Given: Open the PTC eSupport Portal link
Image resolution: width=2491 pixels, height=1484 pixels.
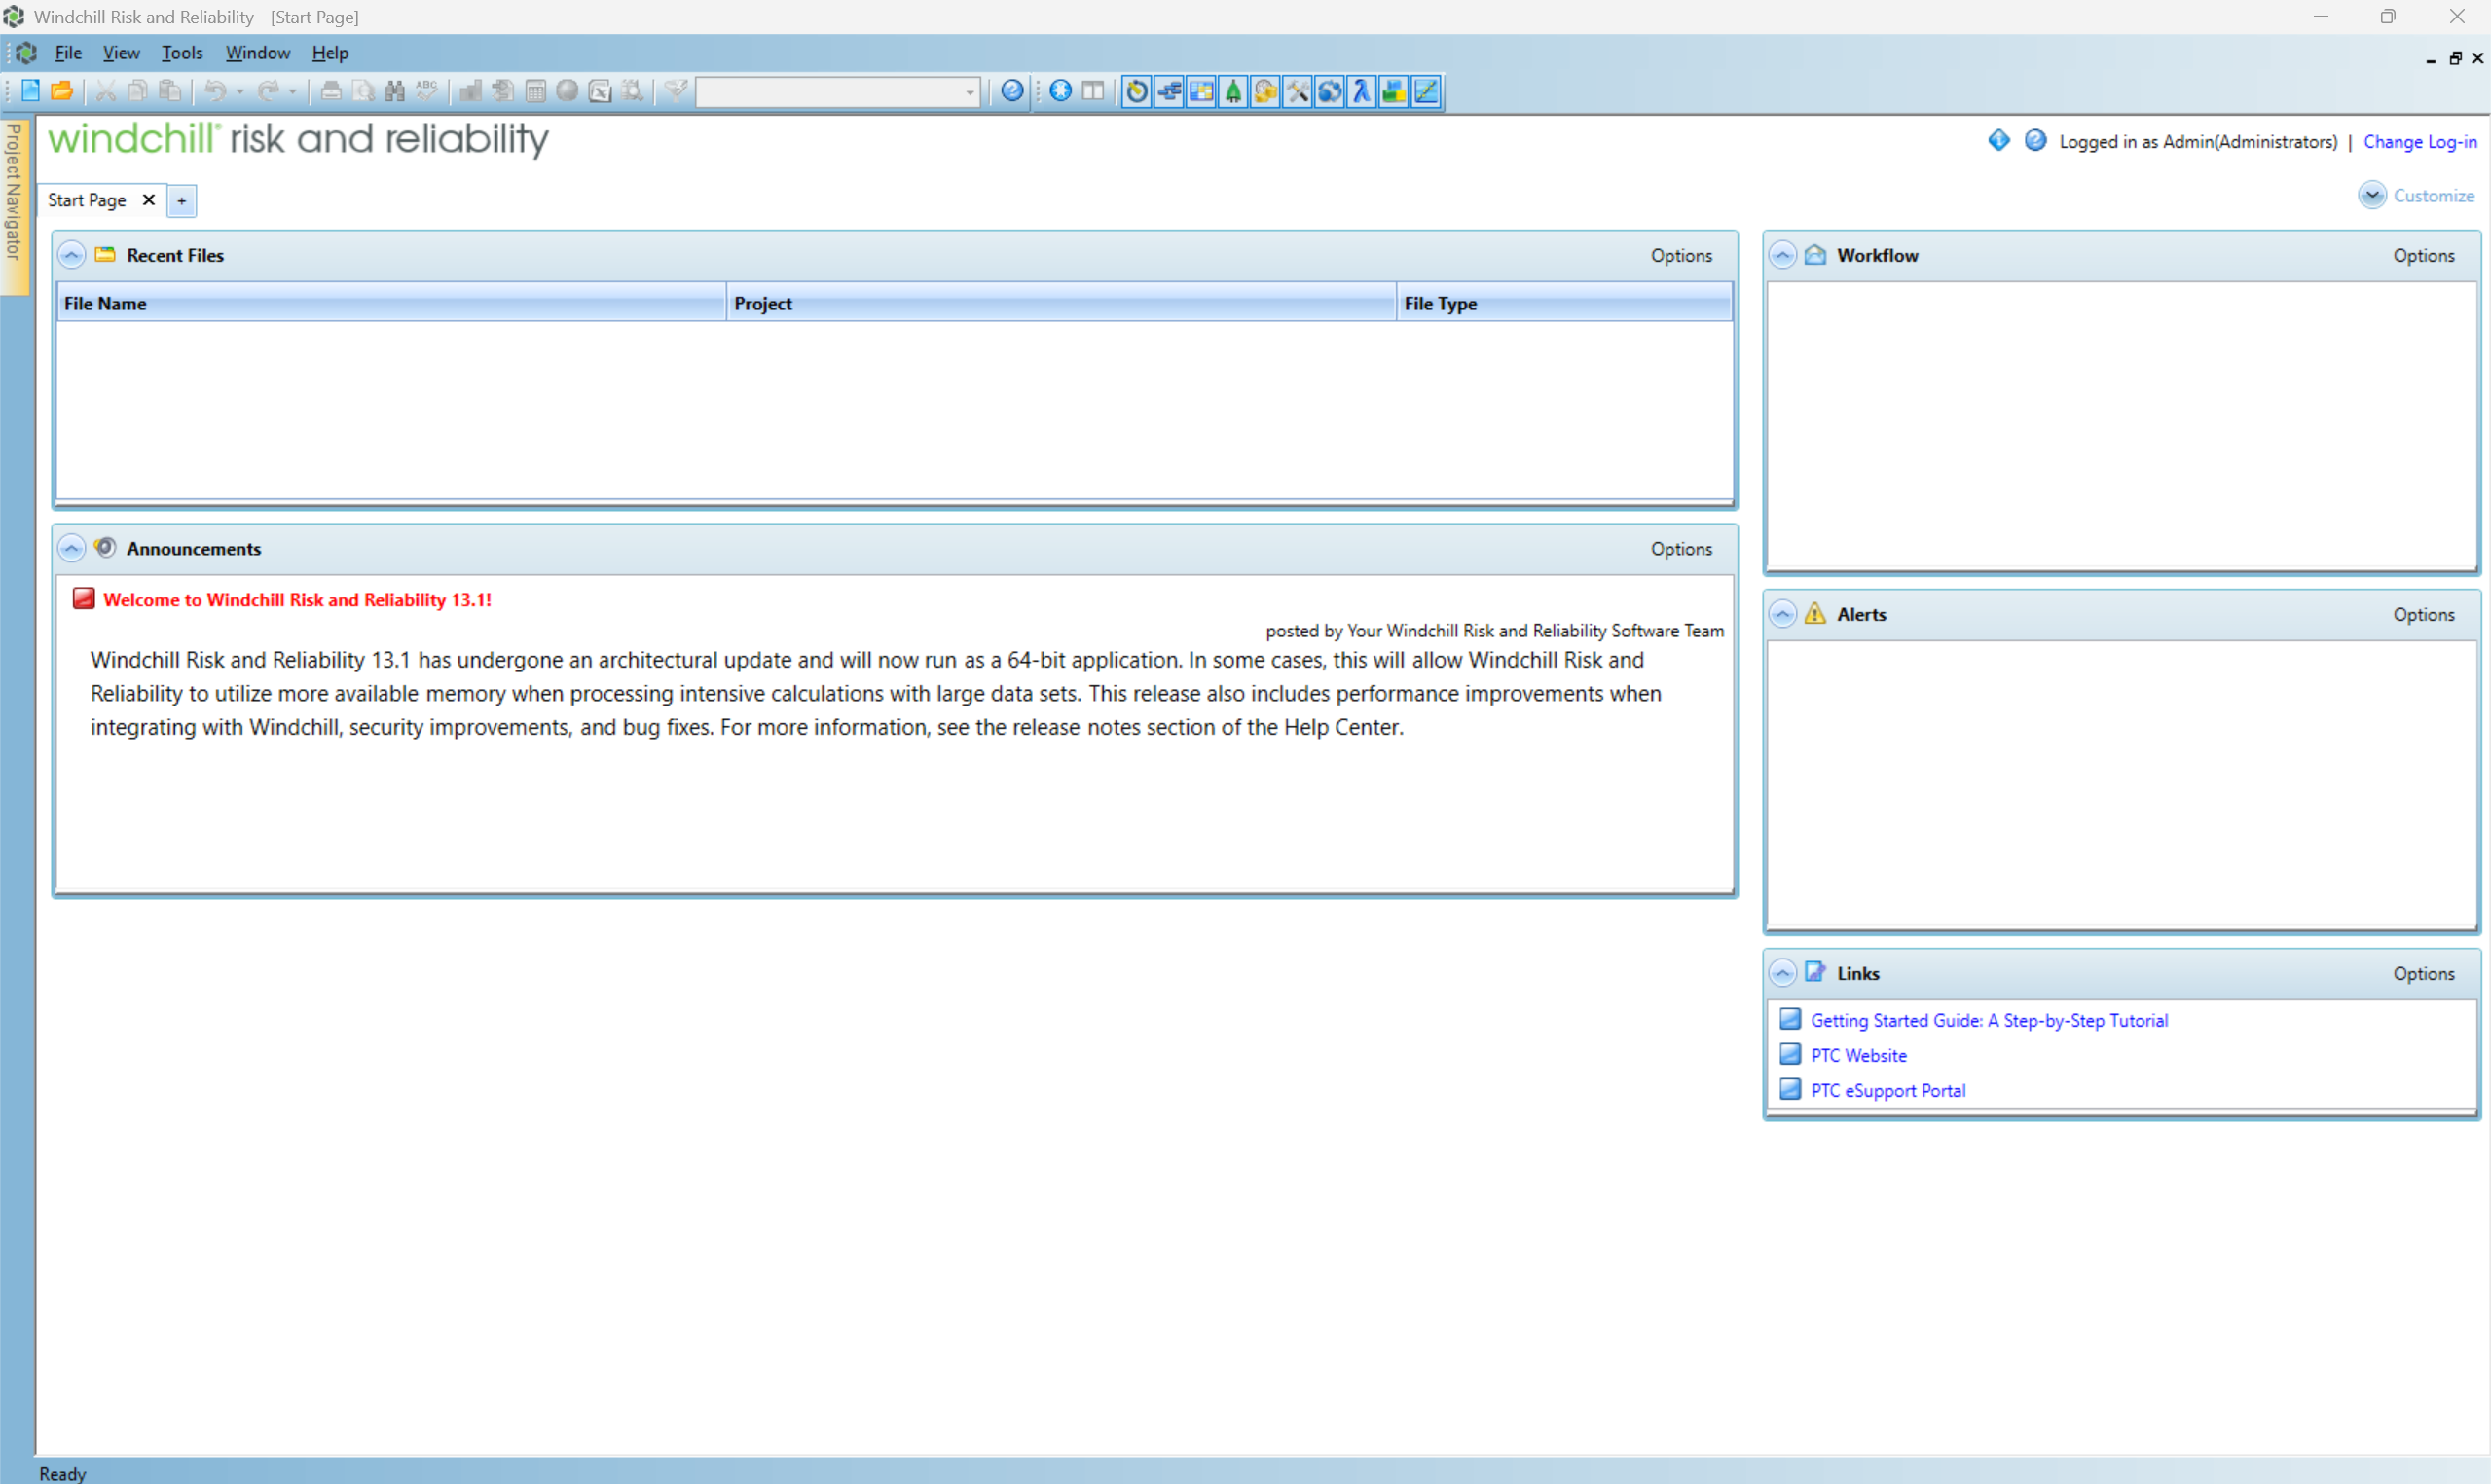Looking at the screenshot, I should coord(1888,1090).
